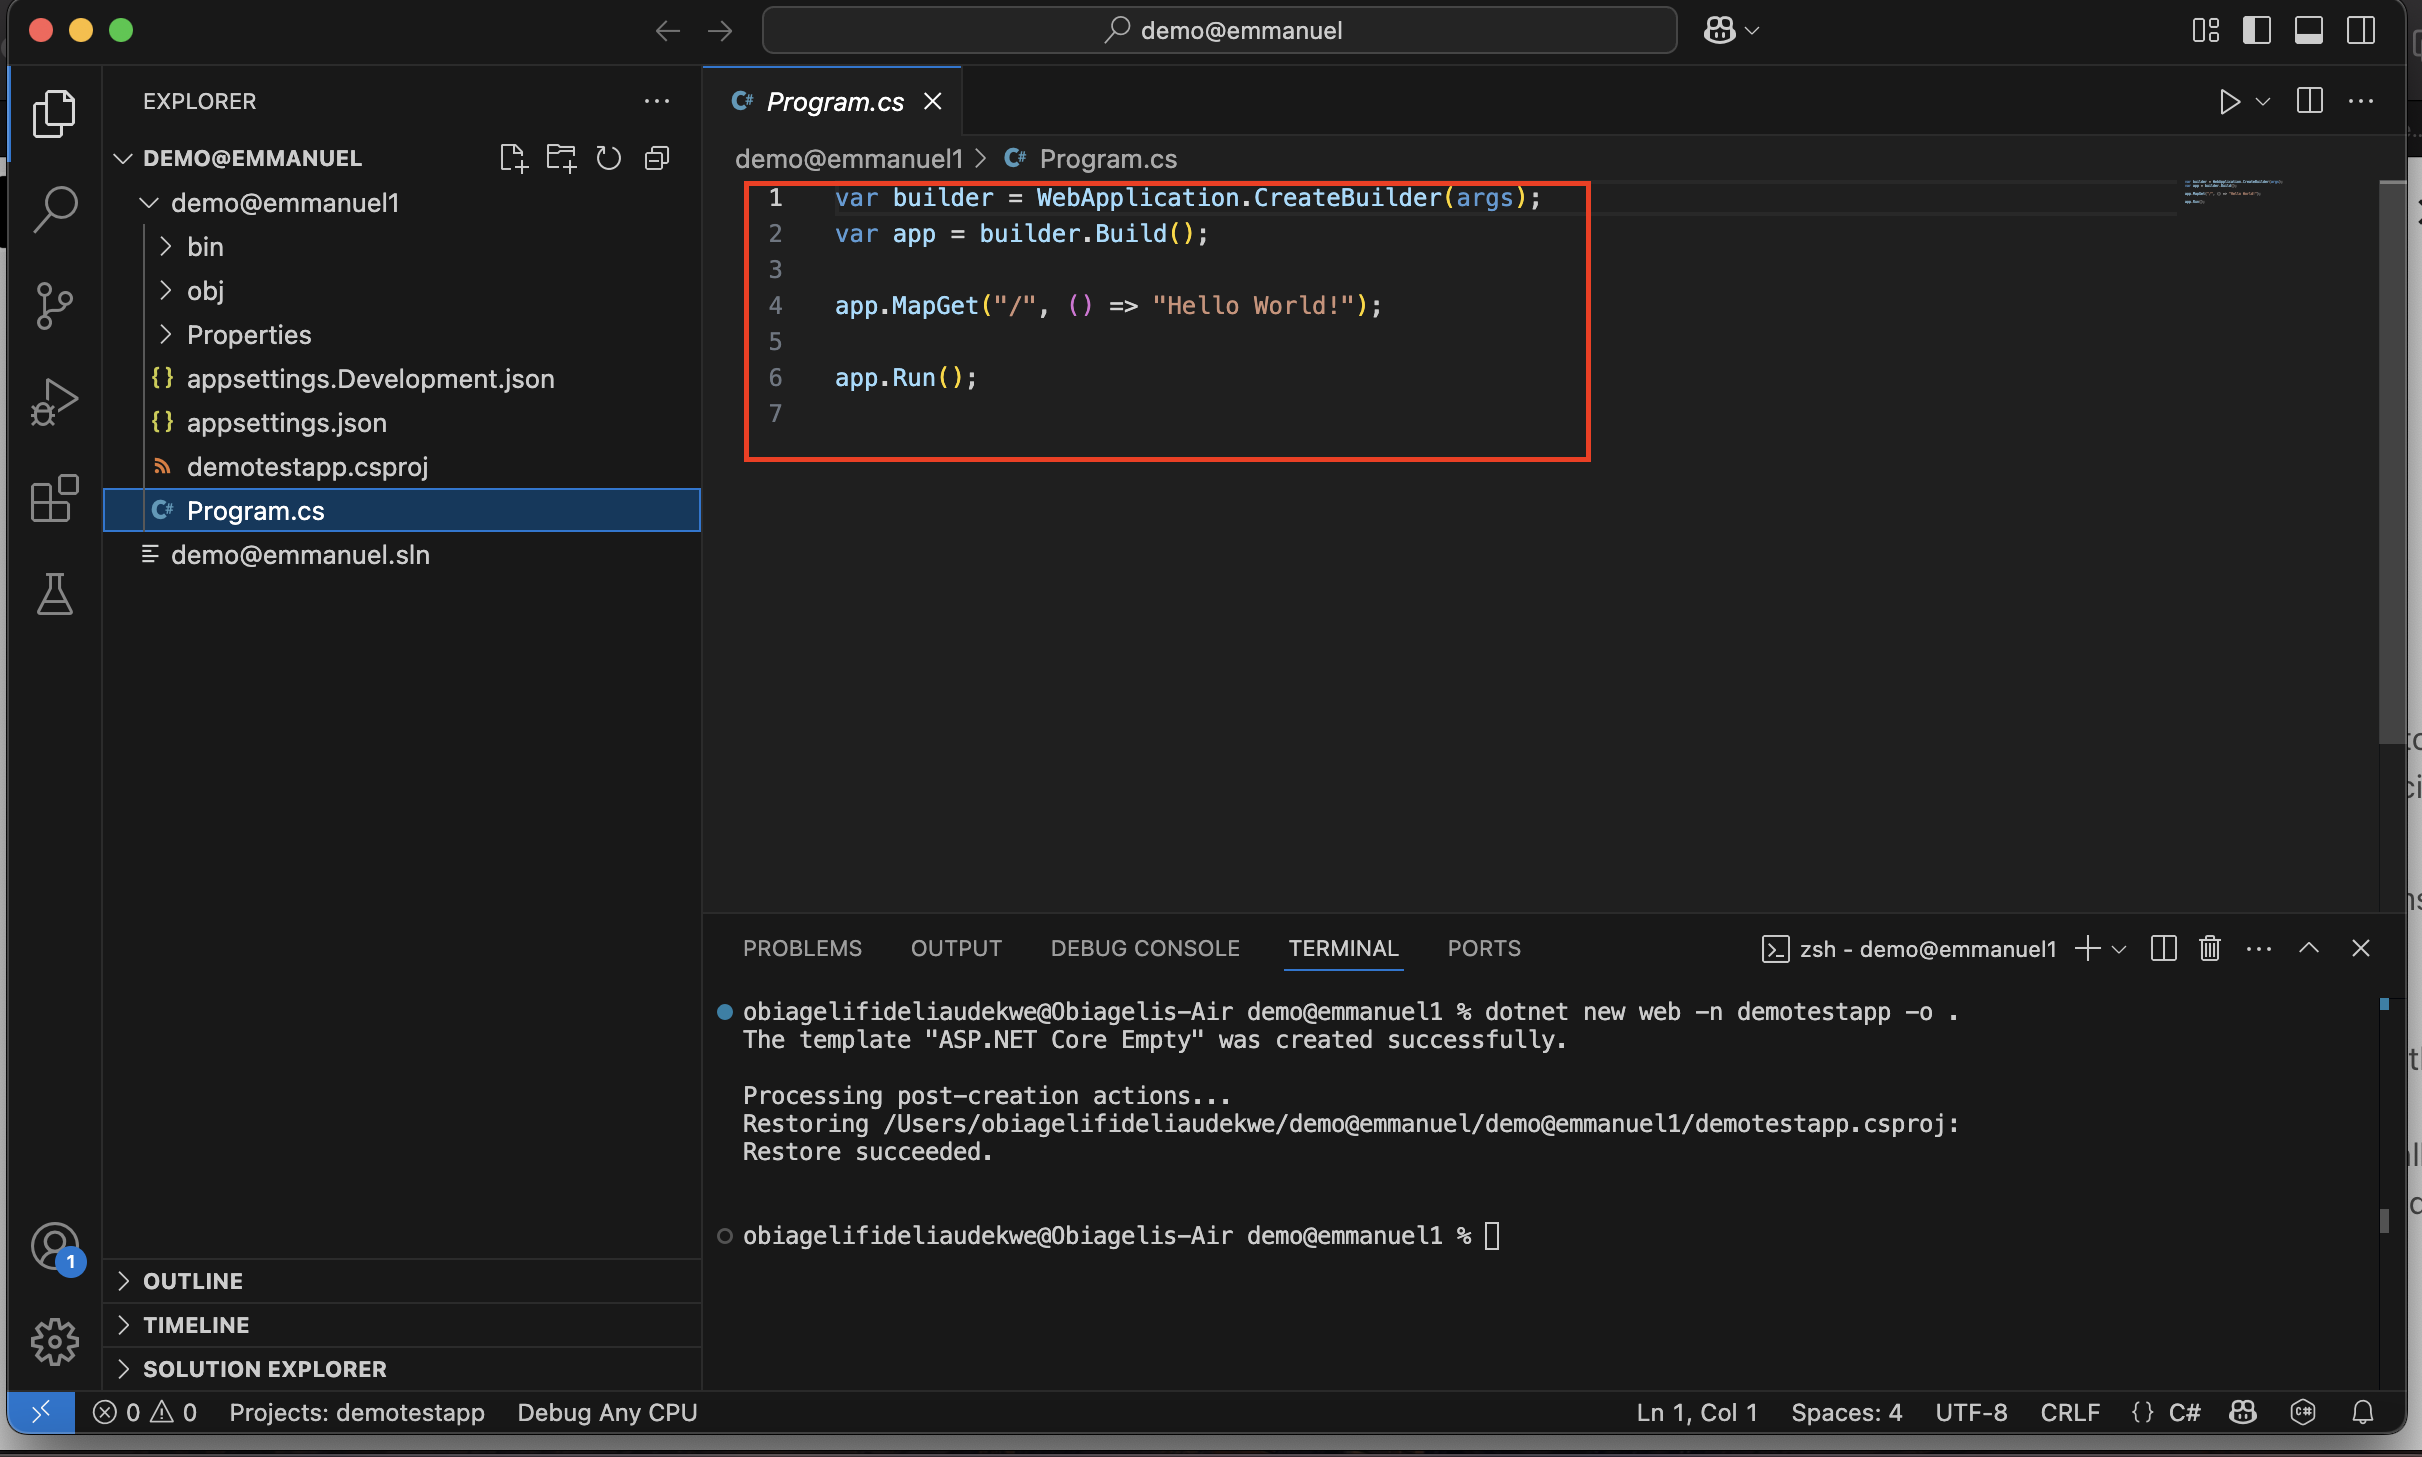Expand the SOLUTION EXPLORER section

[x=402, y=1369]
